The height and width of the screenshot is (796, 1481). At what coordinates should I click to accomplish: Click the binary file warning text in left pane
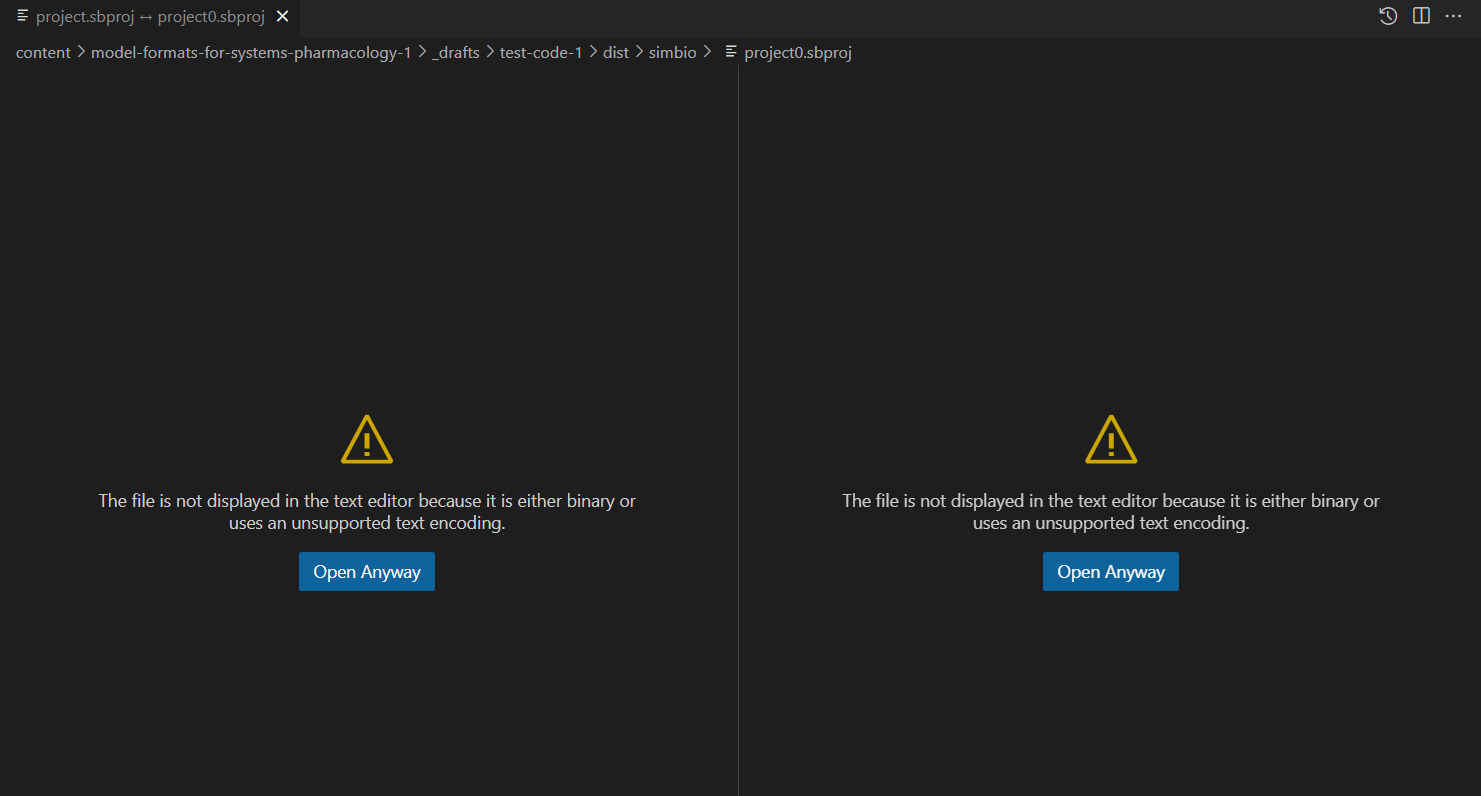click(367, 512)
